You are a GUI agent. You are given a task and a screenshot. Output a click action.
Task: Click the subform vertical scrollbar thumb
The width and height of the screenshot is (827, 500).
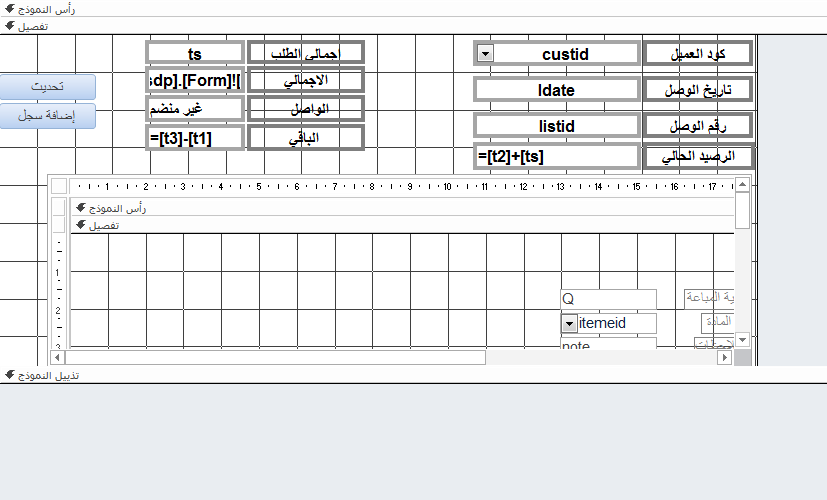(x=742, y=210)
